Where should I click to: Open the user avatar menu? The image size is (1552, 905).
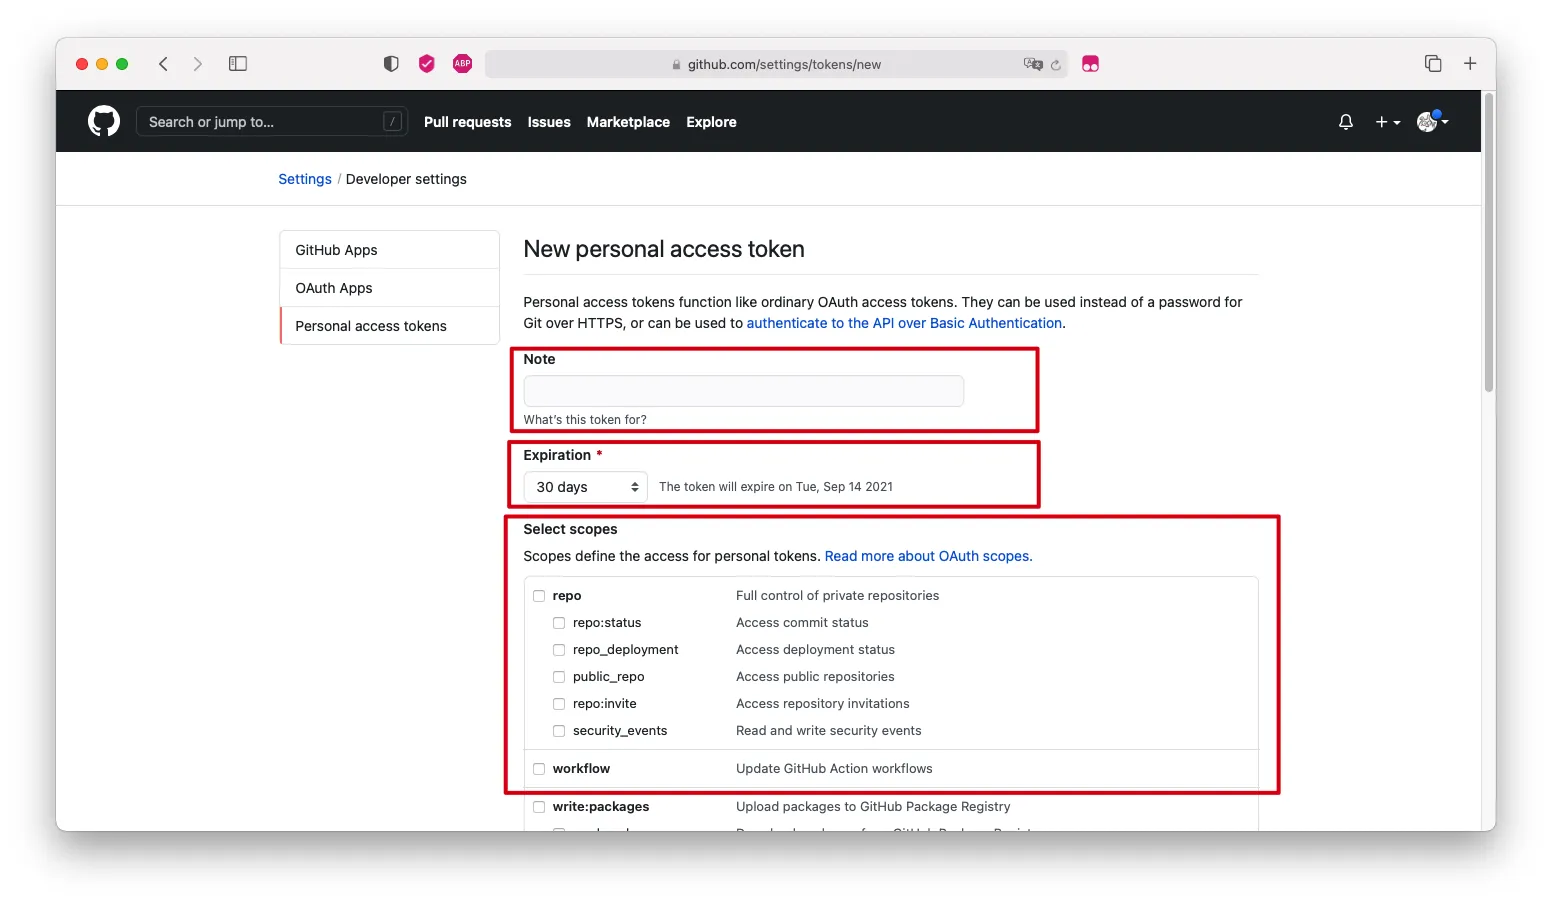point(1432,122)
